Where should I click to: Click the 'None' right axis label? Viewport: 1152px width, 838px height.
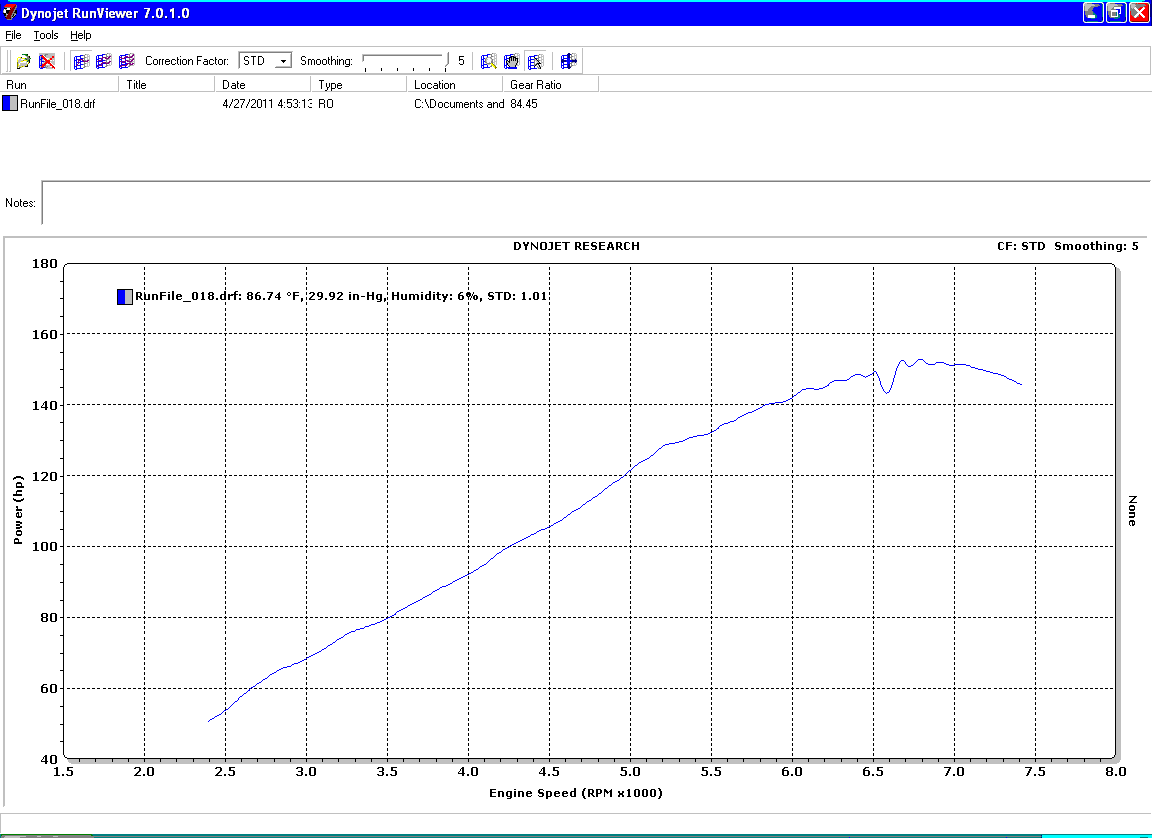click(1132, 510)
